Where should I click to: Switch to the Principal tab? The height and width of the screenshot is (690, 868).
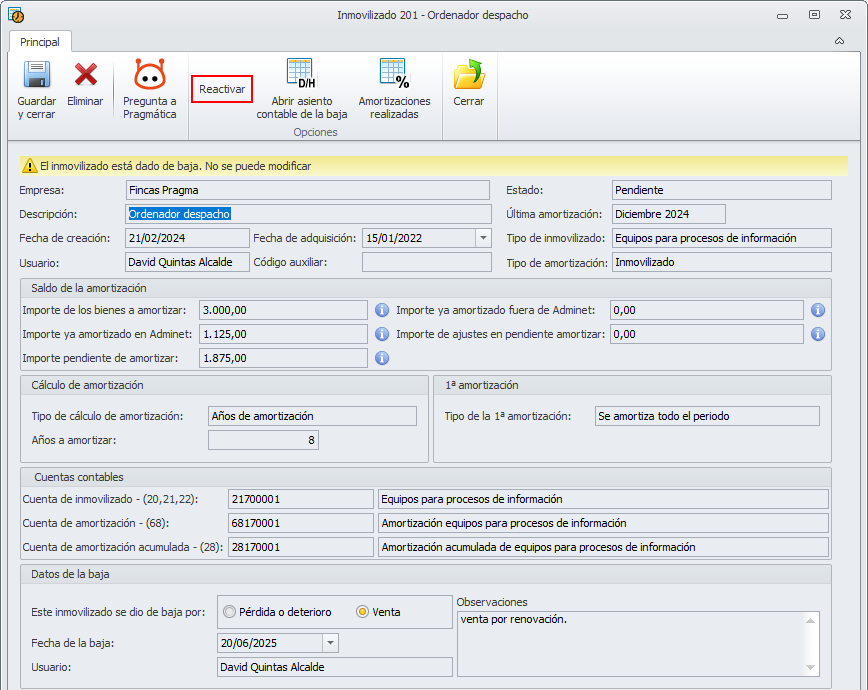coord(40,42)
